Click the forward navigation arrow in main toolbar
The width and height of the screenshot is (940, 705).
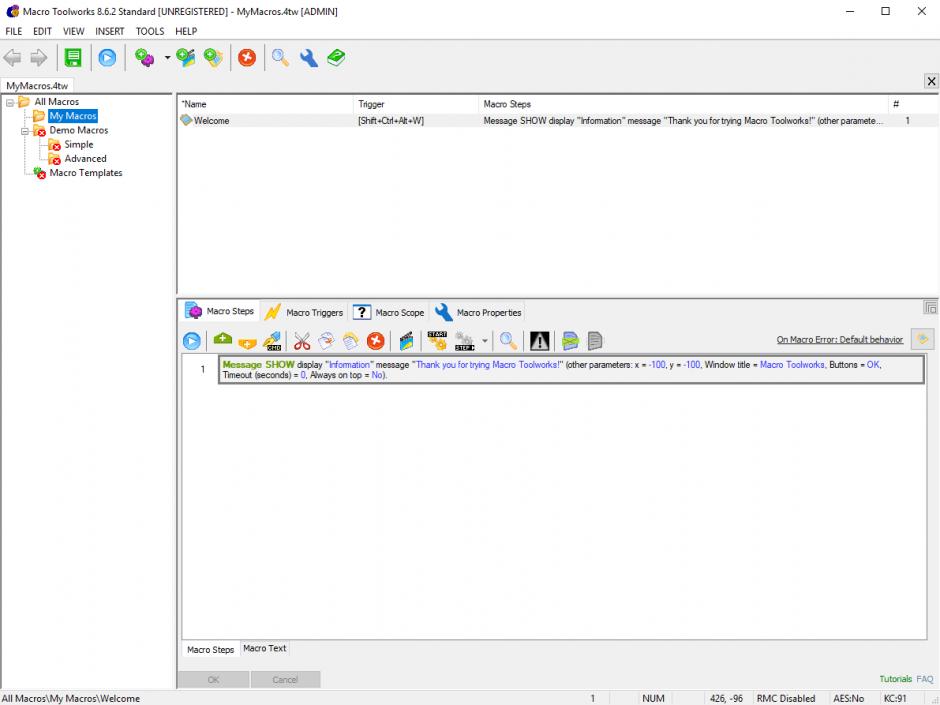[x=38, y=58]
